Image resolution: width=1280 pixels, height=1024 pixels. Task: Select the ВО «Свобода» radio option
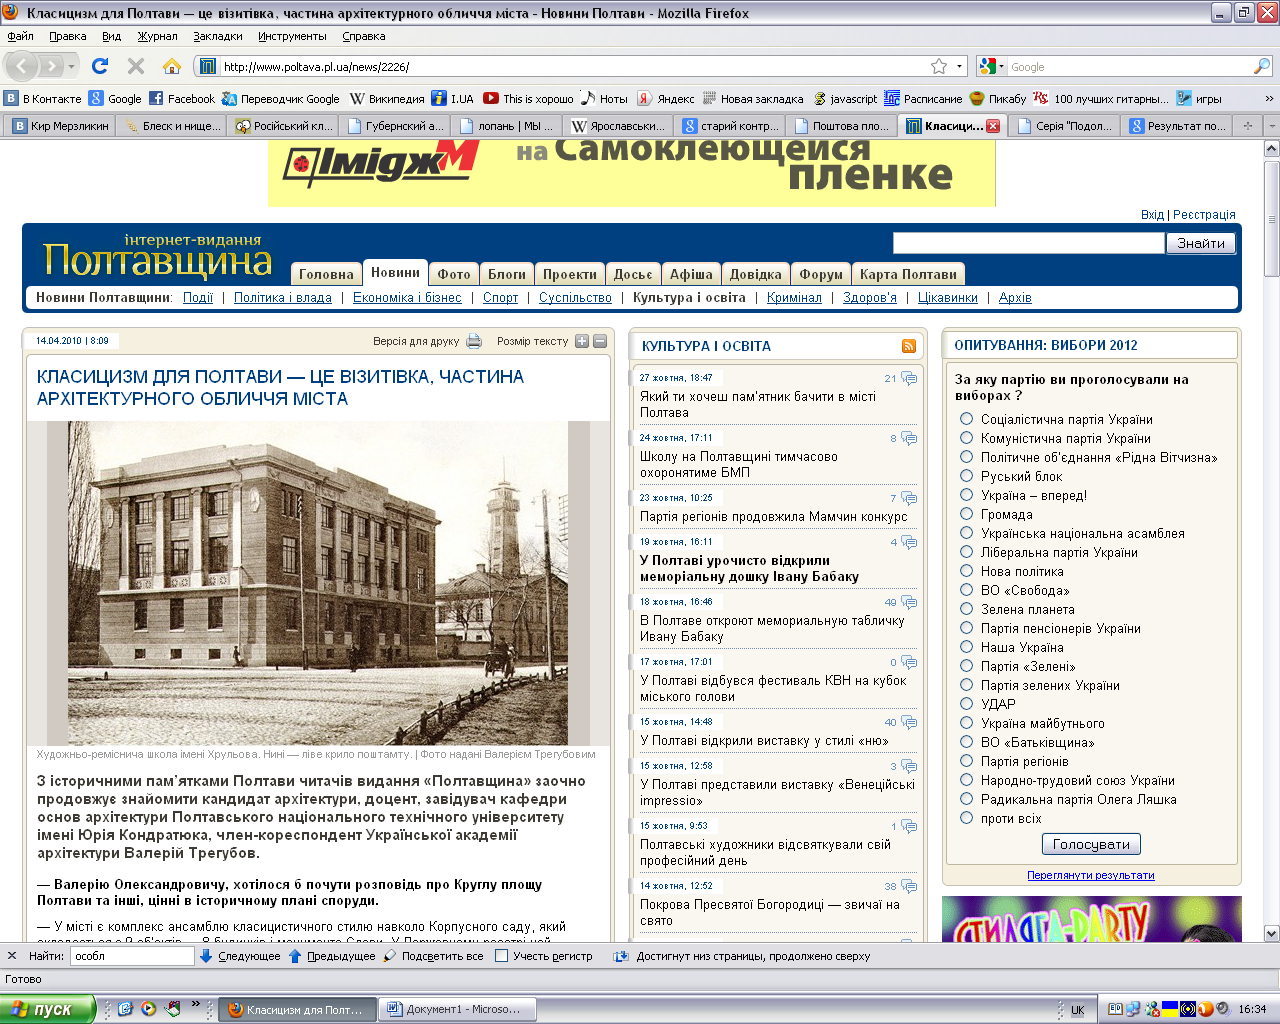(x=966, y=590)
